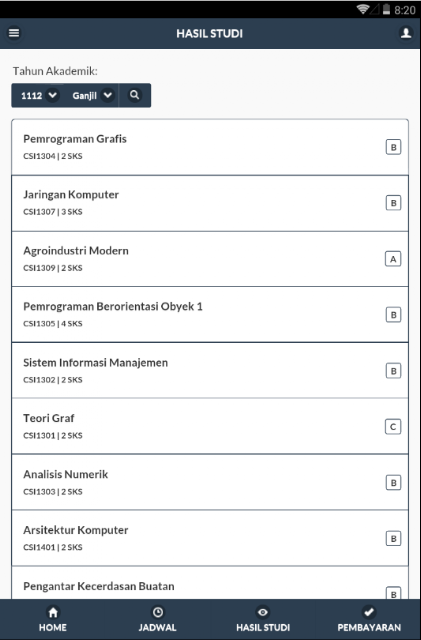Image resolution: width=421 pixels, height=640 pixels.
Task: Open the hamburger menu icon
Action: click(x=14, y=33)
